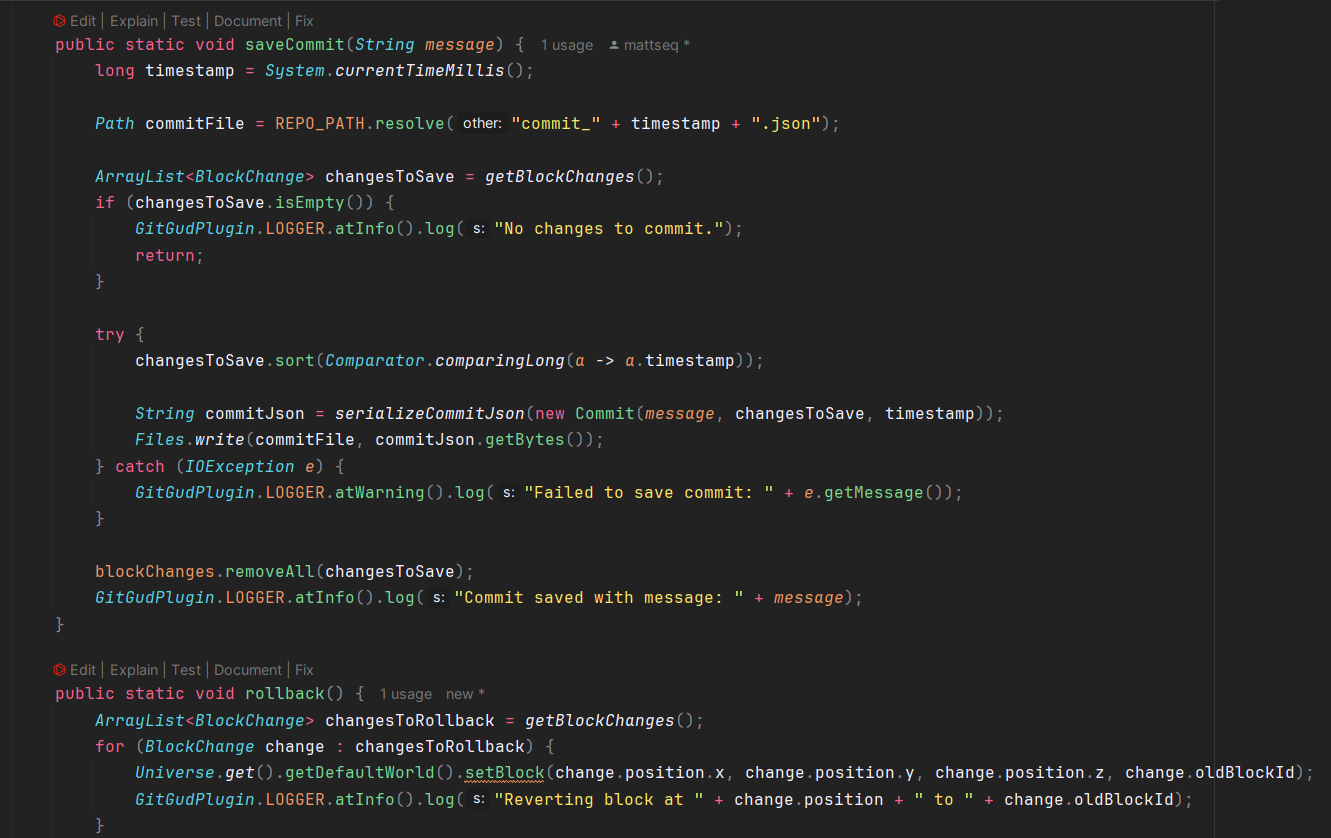Choose Explain above the saveCommit method

tap(134, 21)
